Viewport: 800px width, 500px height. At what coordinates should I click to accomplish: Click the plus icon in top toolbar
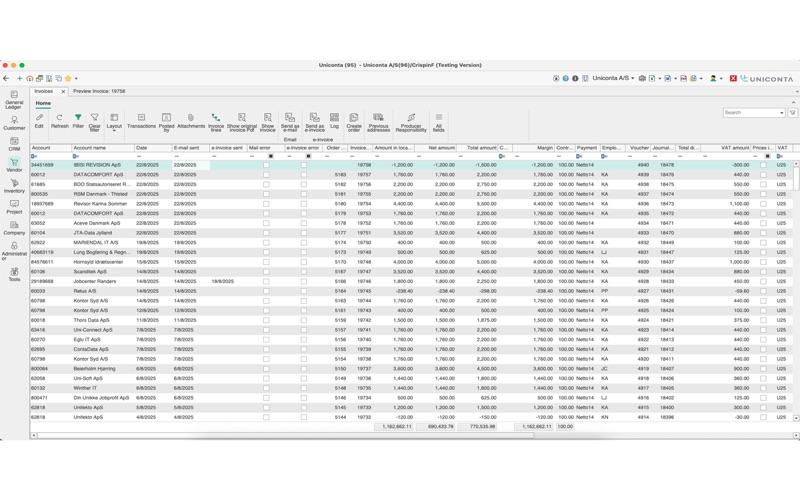19,79
